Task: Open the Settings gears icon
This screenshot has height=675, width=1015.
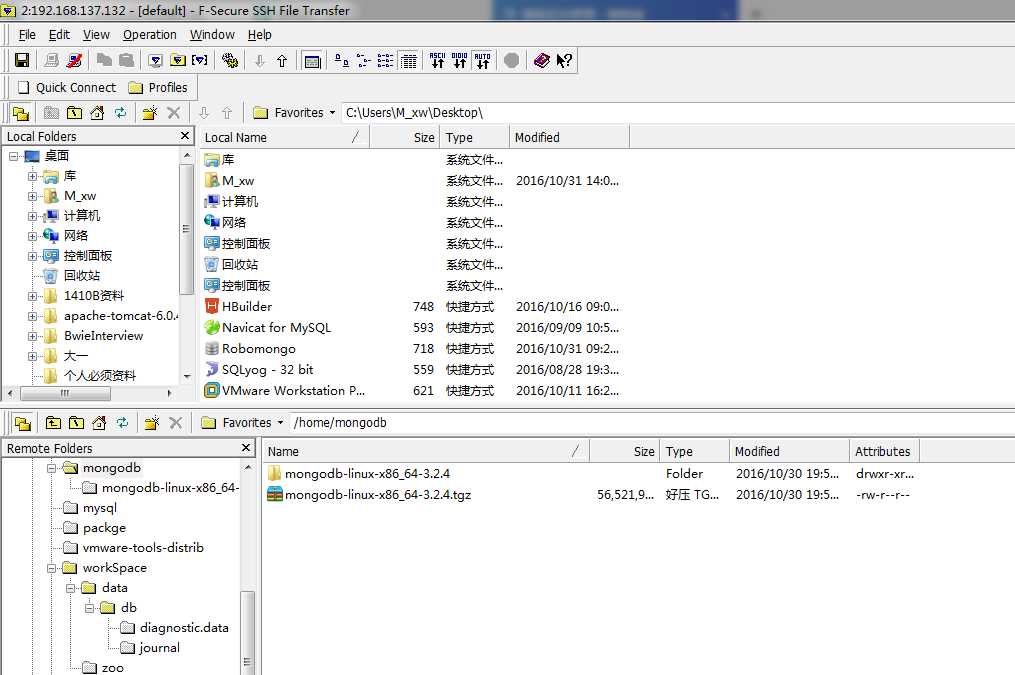Action: [230, 60]
